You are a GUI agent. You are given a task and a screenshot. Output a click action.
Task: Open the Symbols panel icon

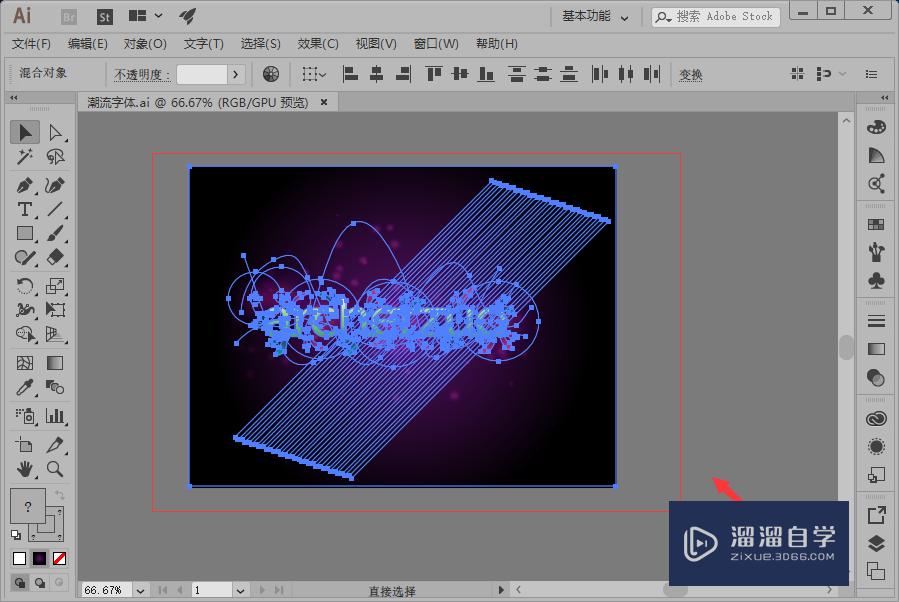(876, 281)
